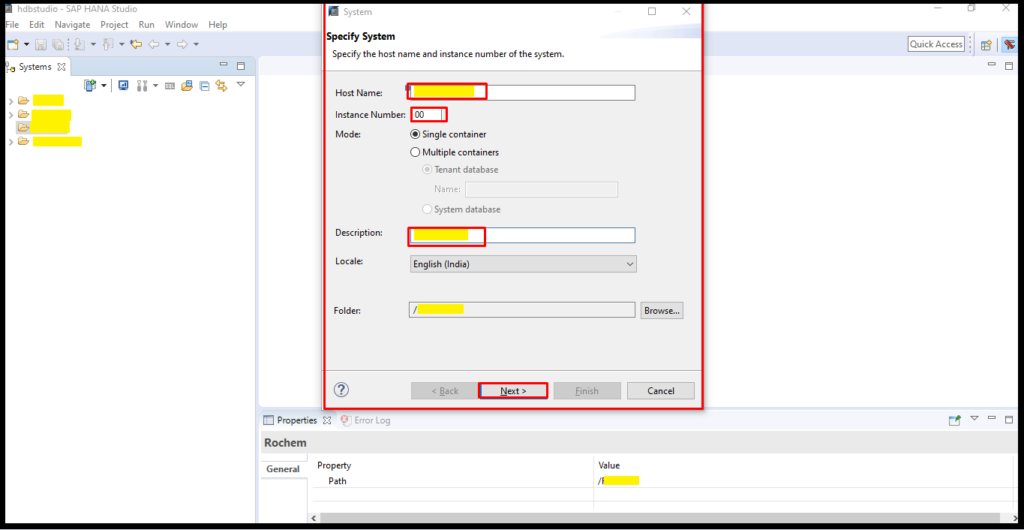Open the New icon dropdown arrow
This screenshot has width=1024, height=530.
pos(26,44)
